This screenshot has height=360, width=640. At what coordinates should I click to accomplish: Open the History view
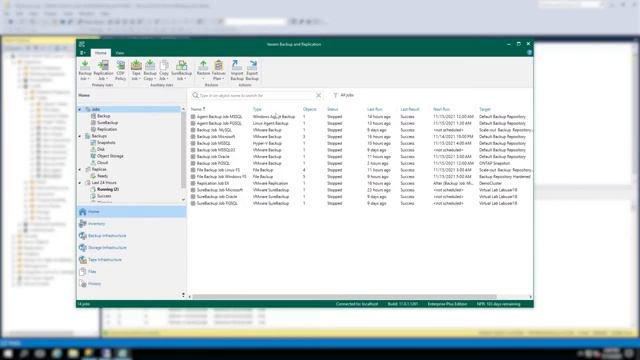[131, 284]
